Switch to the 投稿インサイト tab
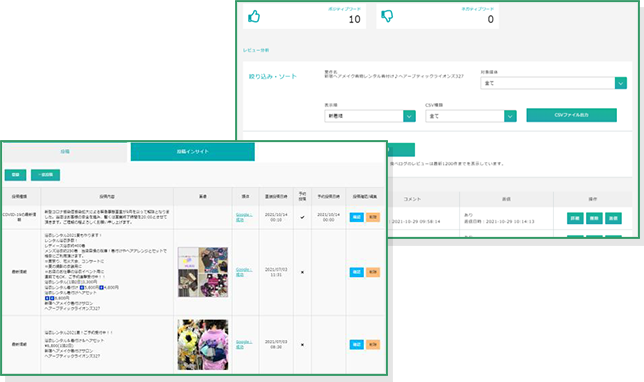The width and height of the screenshot is (644, 382). click(x=193, y=152)
